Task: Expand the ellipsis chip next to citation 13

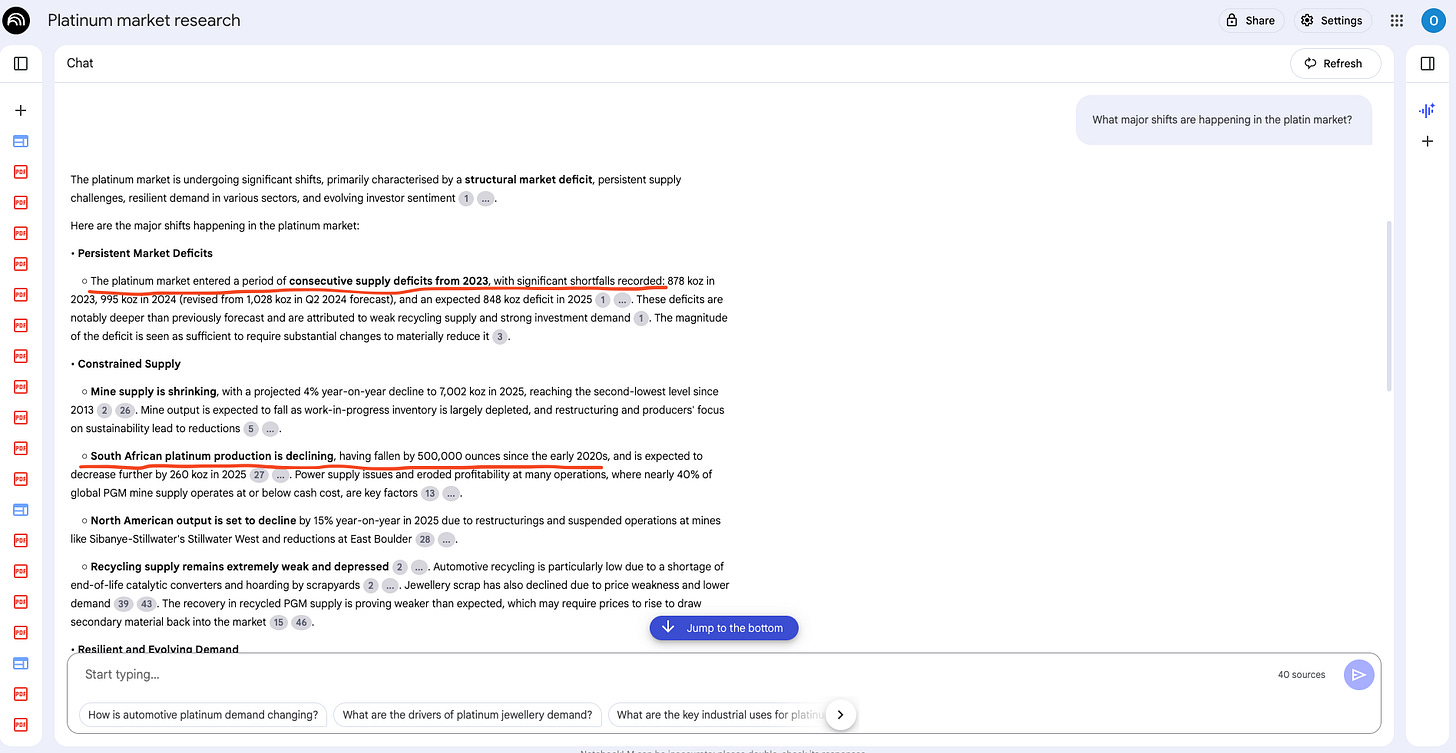Action: click(x=452, y=493)
